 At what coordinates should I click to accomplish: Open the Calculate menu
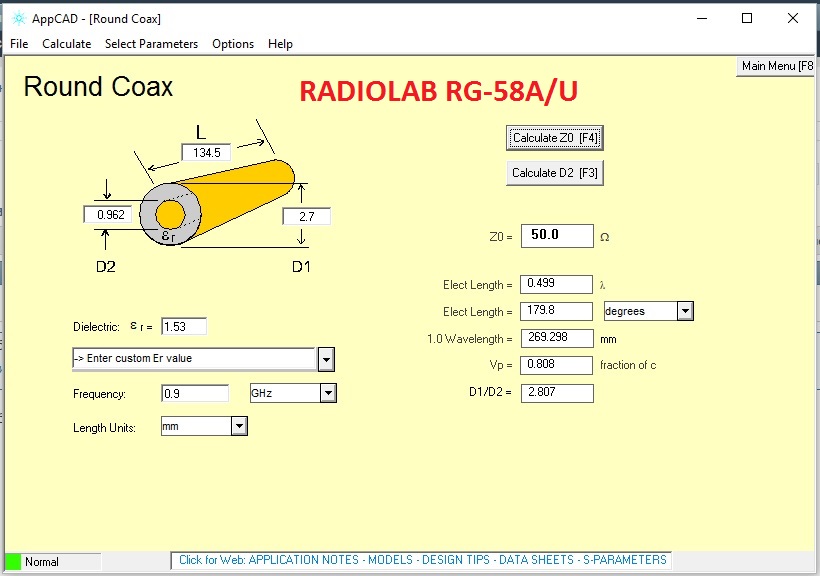click(67, 44)
